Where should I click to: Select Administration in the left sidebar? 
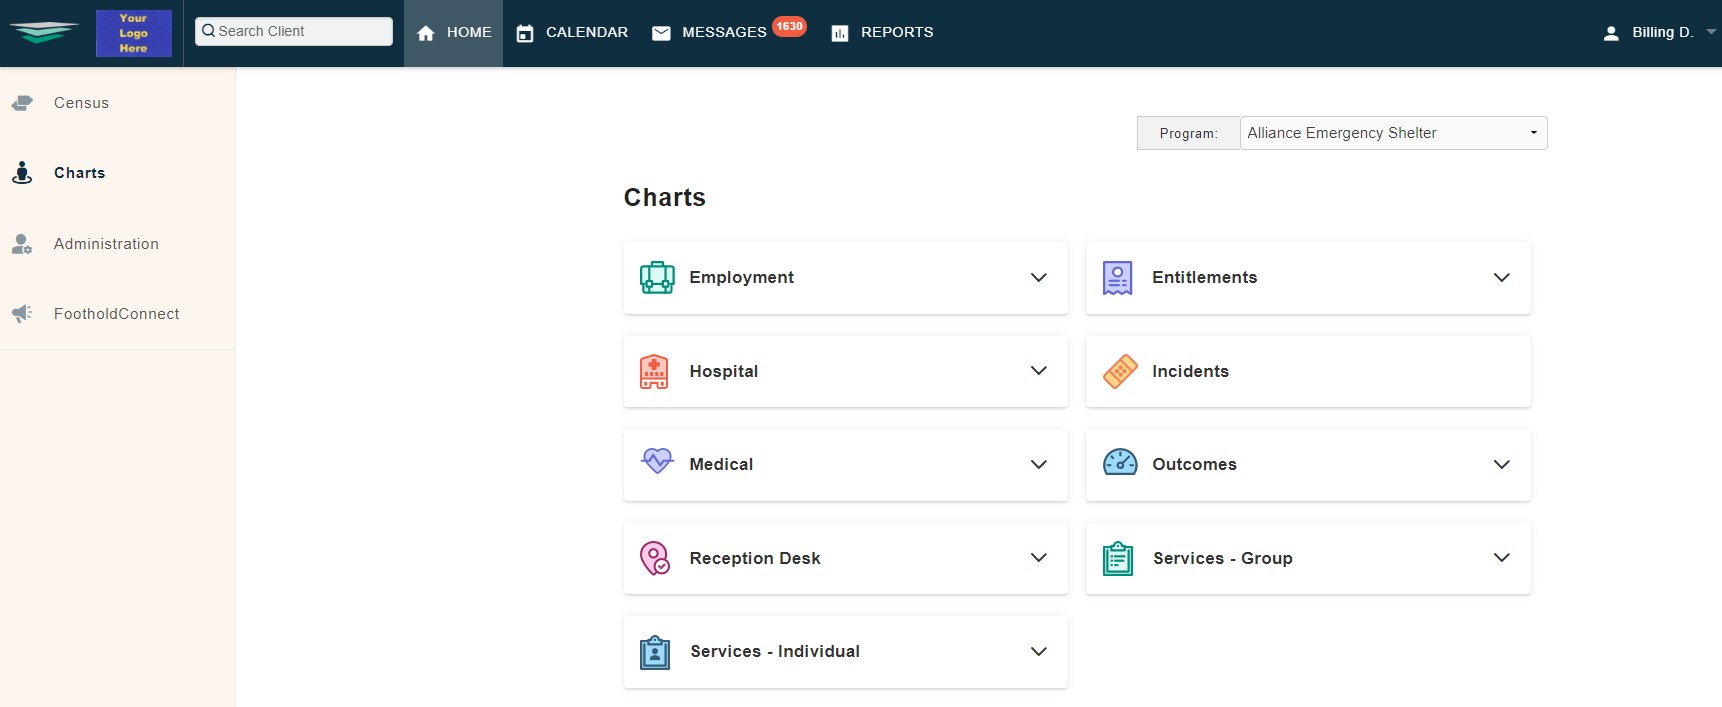point(106,244)
